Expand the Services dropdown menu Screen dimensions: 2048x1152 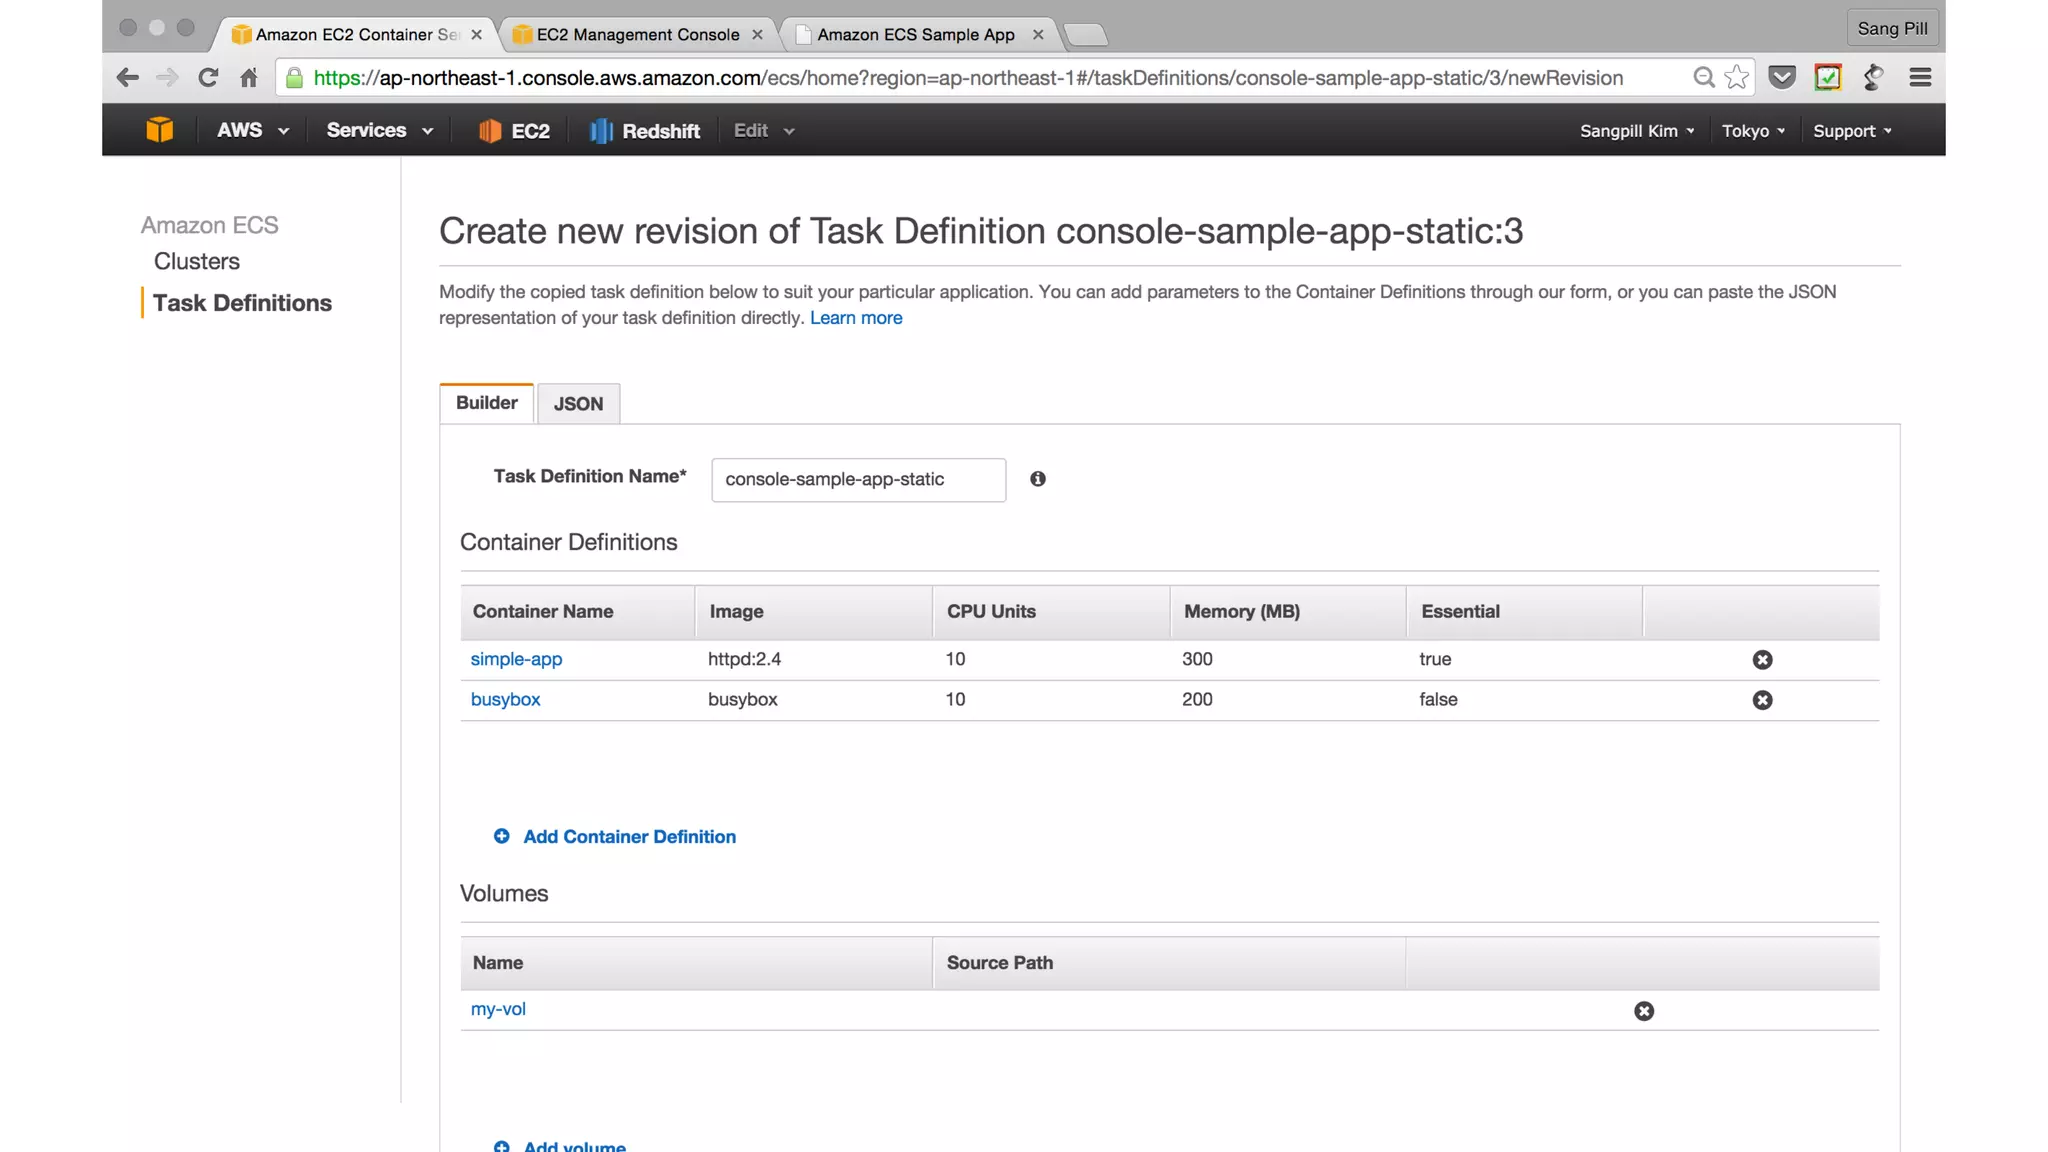click(x=379, y=131)
